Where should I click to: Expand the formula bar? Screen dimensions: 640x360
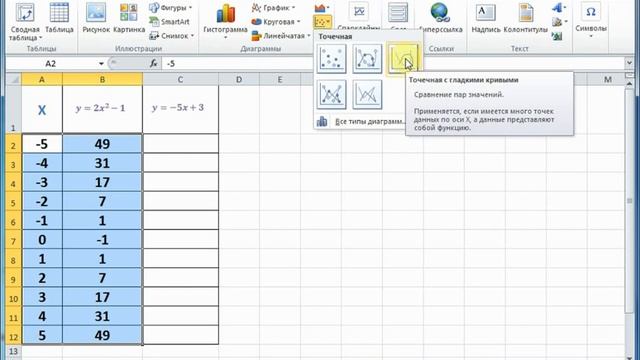[x=629, y=63]
